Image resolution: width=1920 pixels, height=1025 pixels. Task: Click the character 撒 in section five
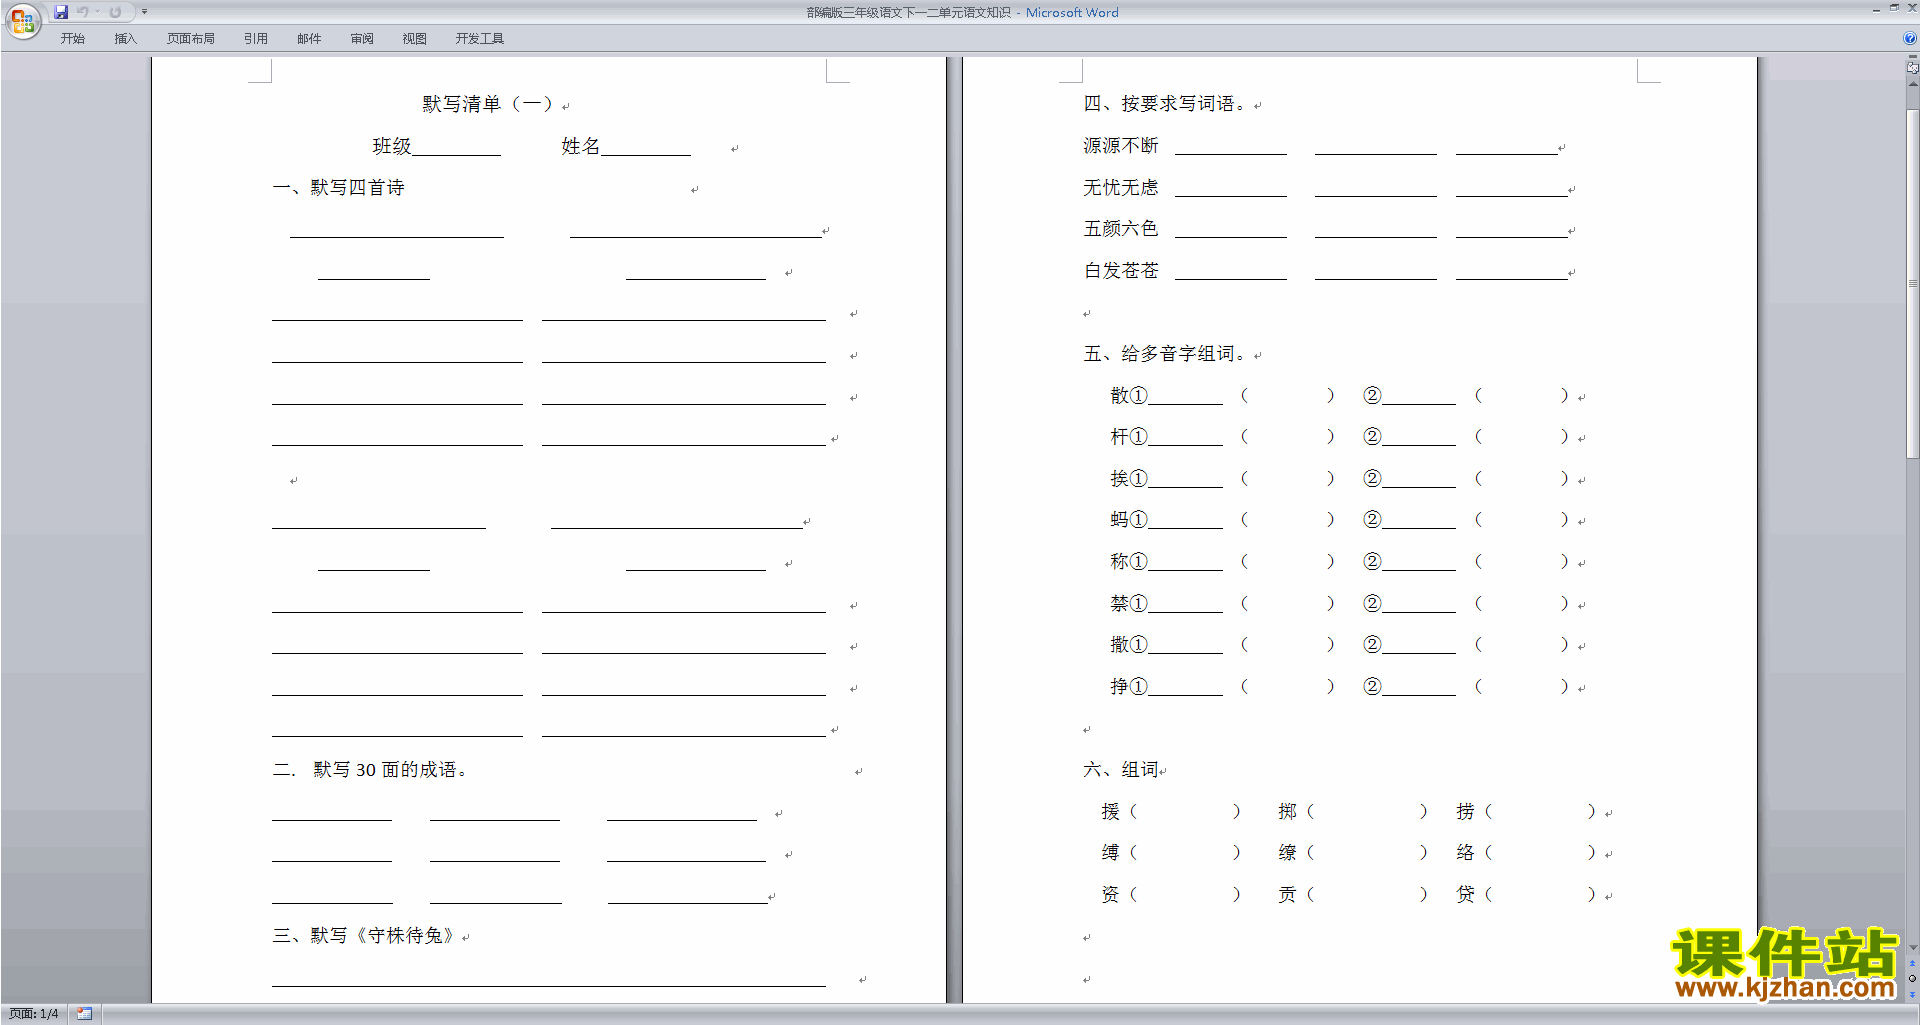(x=1120, y=645)
